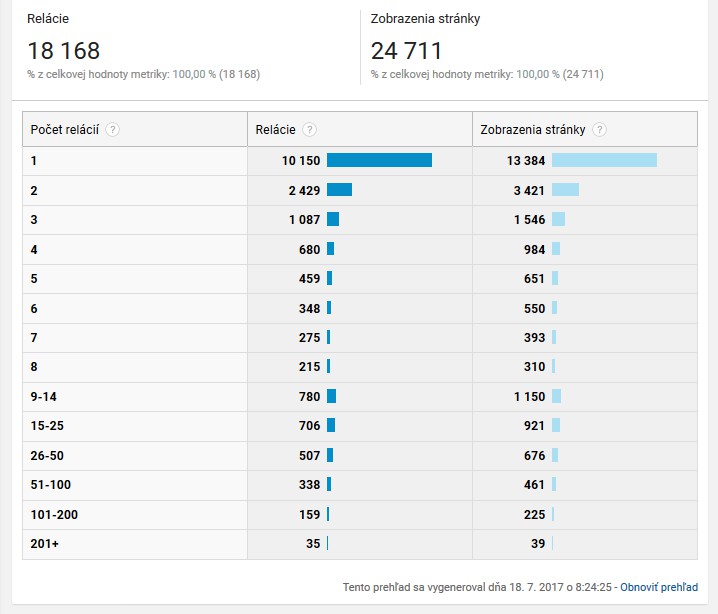Click the pageviews value 1 150
Viewport: 718px width, 614px height.
[529, 397]
